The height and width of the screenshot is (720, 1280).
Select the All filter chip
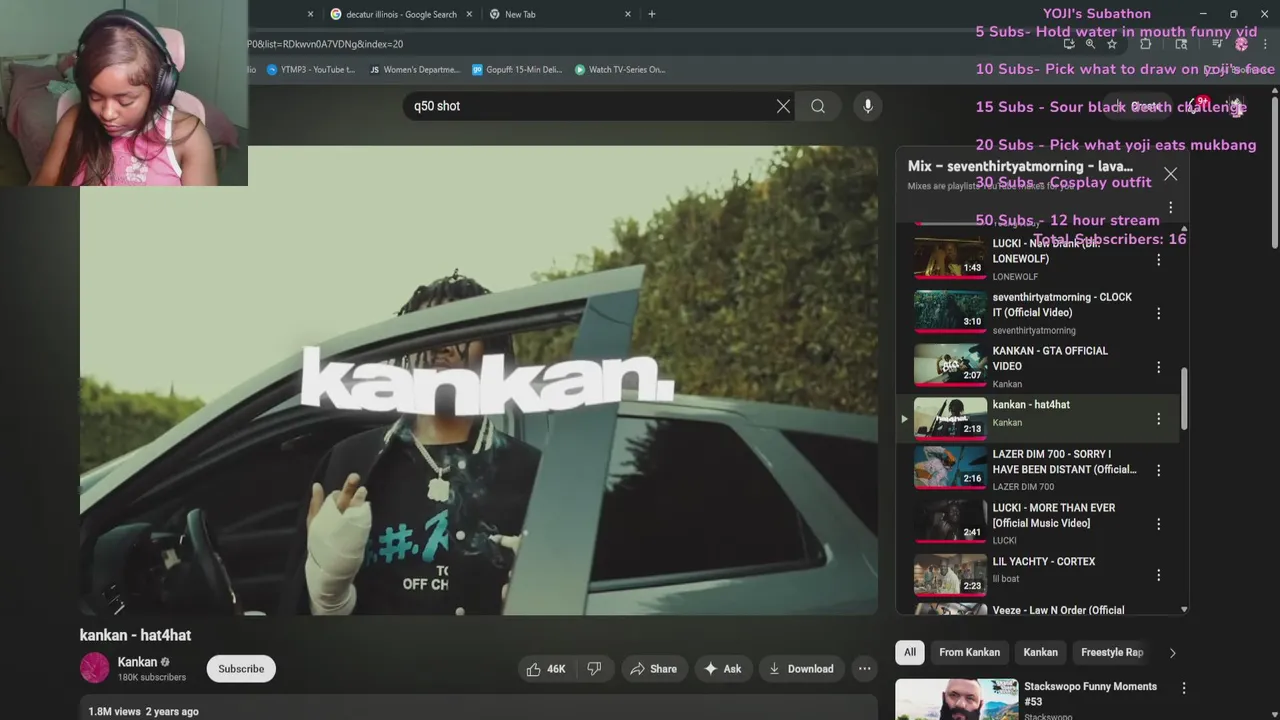(x=910, y=652)
